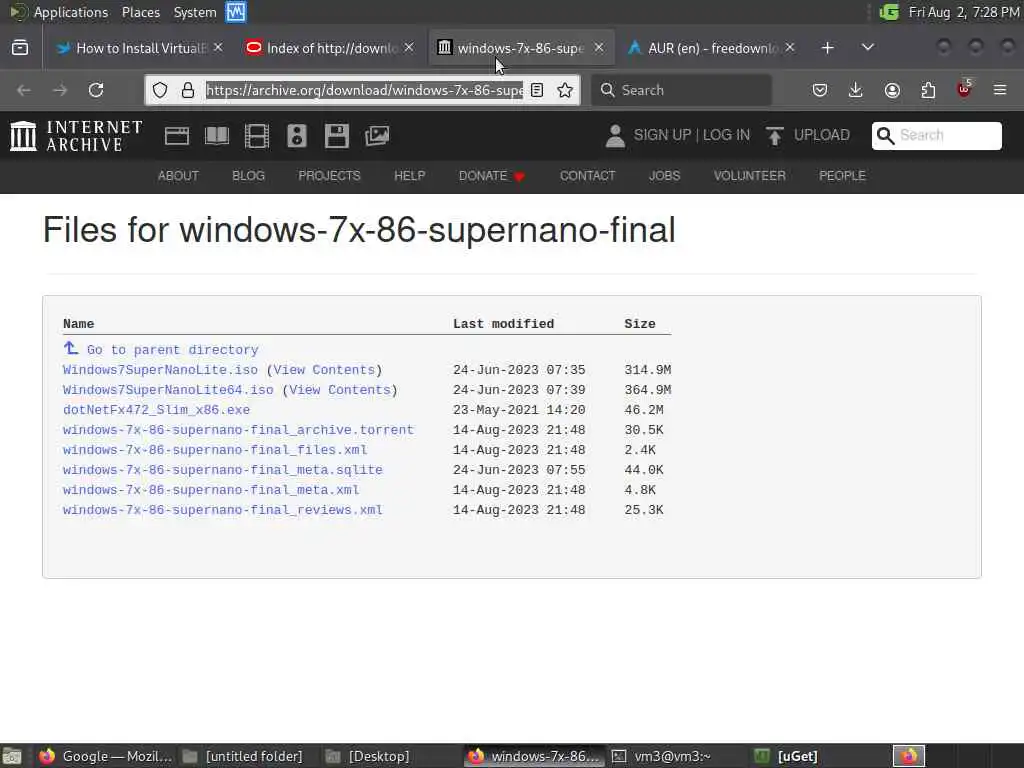Open windows-7x-86-supernano-final_reviews.xml
The height and width of the screenshot is (768, 1024).
(x=222, y=510)
